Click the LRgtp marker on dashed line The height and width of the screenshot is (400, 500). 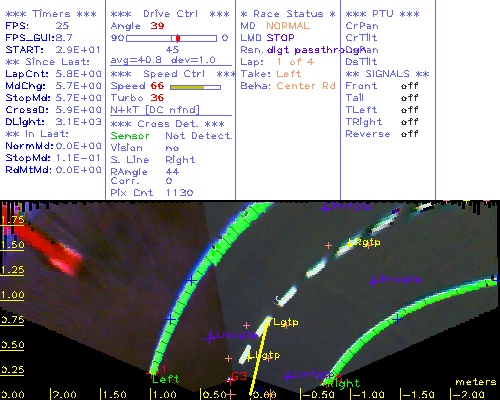[x=364, y=242]
